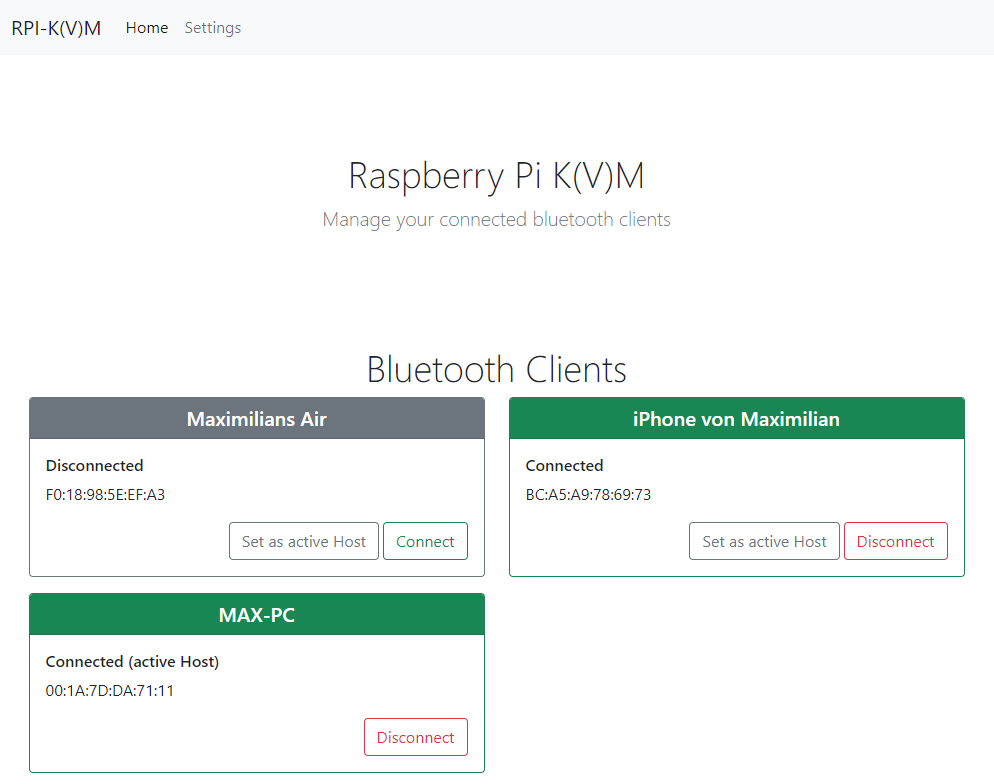Click iPhone's Connected status text
Viewport: 994px width, 784px height.
point(564,466)
